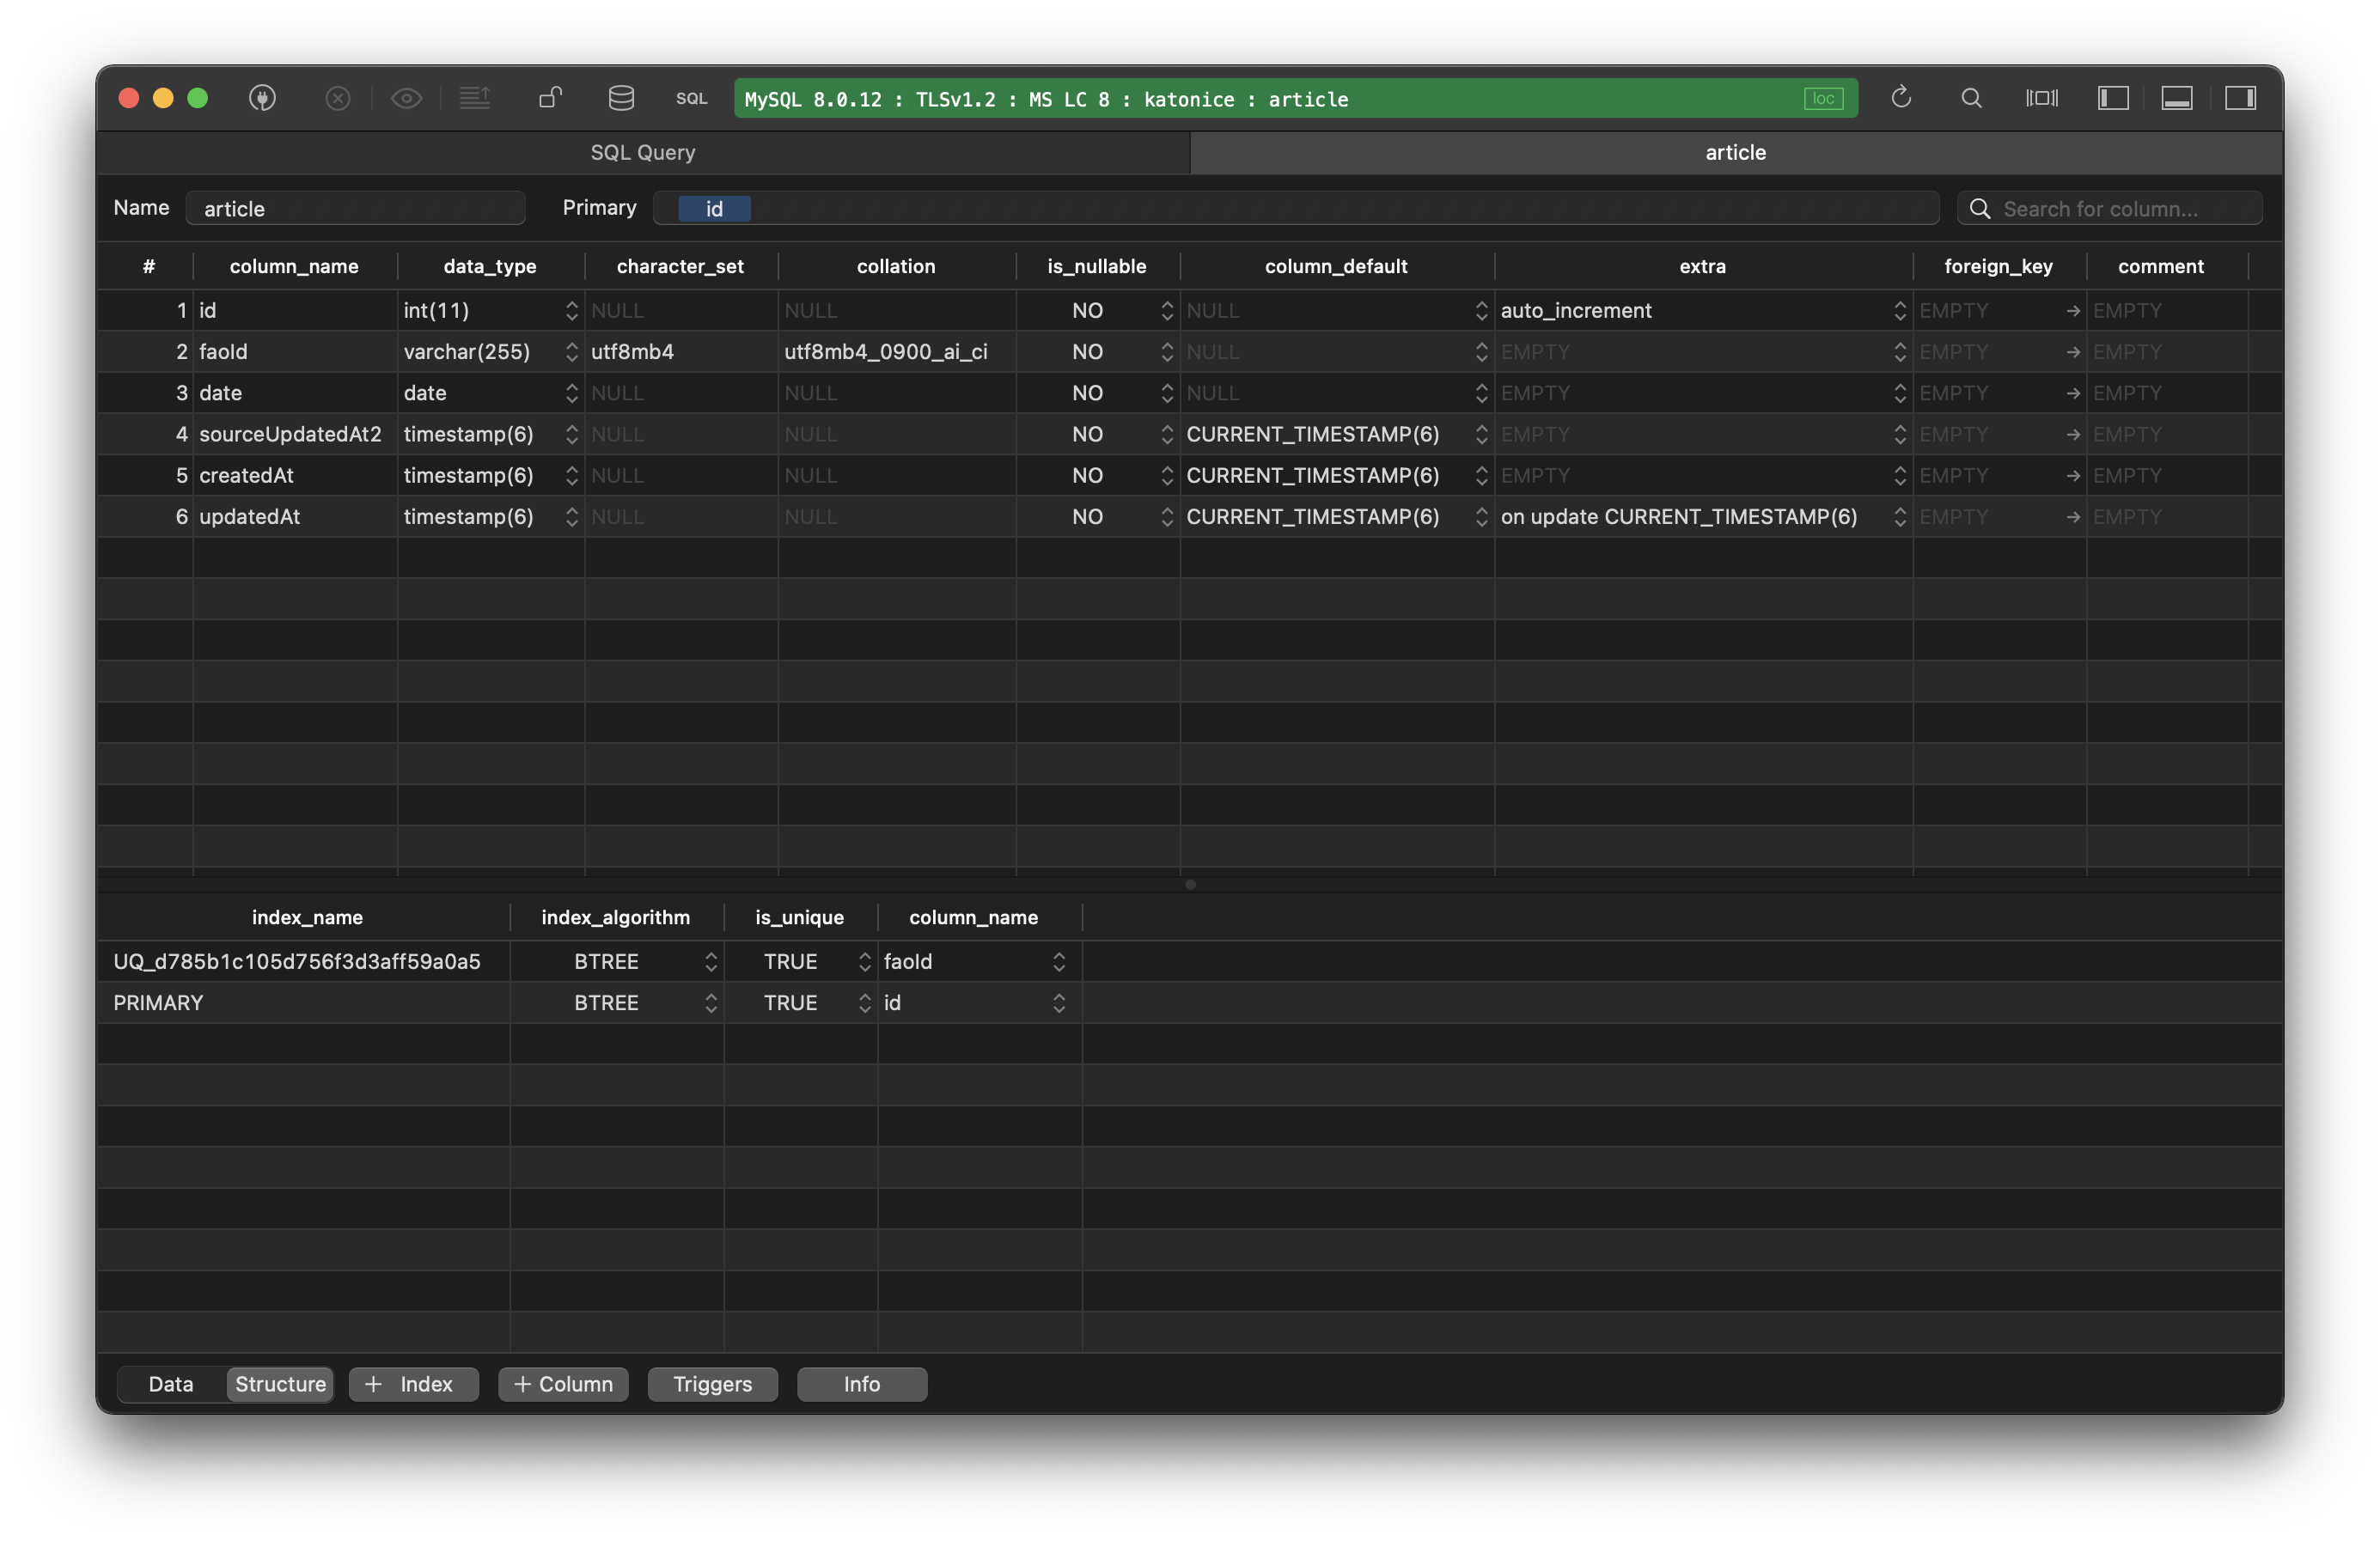Click the Search for column input field
This screenshot has width=2380, height=1541.
(2110, 208)
